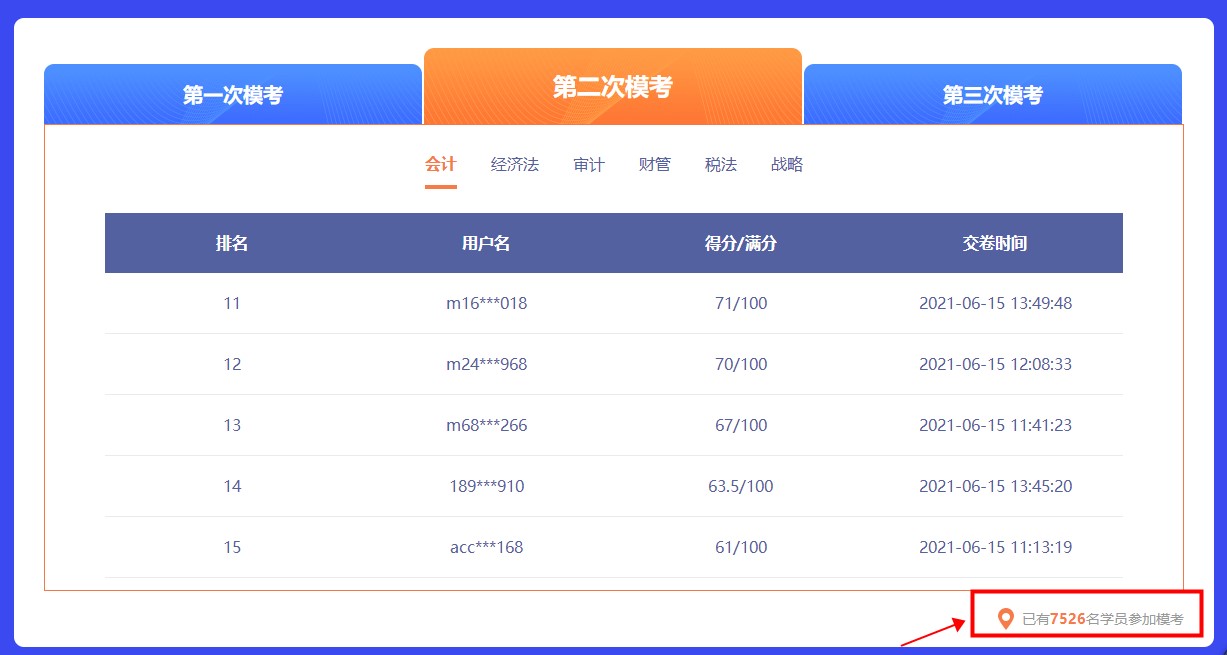Click the 已有7526名学员参加模考 text
This screenshot has height=655, width=1227.
click(1103, 619)
